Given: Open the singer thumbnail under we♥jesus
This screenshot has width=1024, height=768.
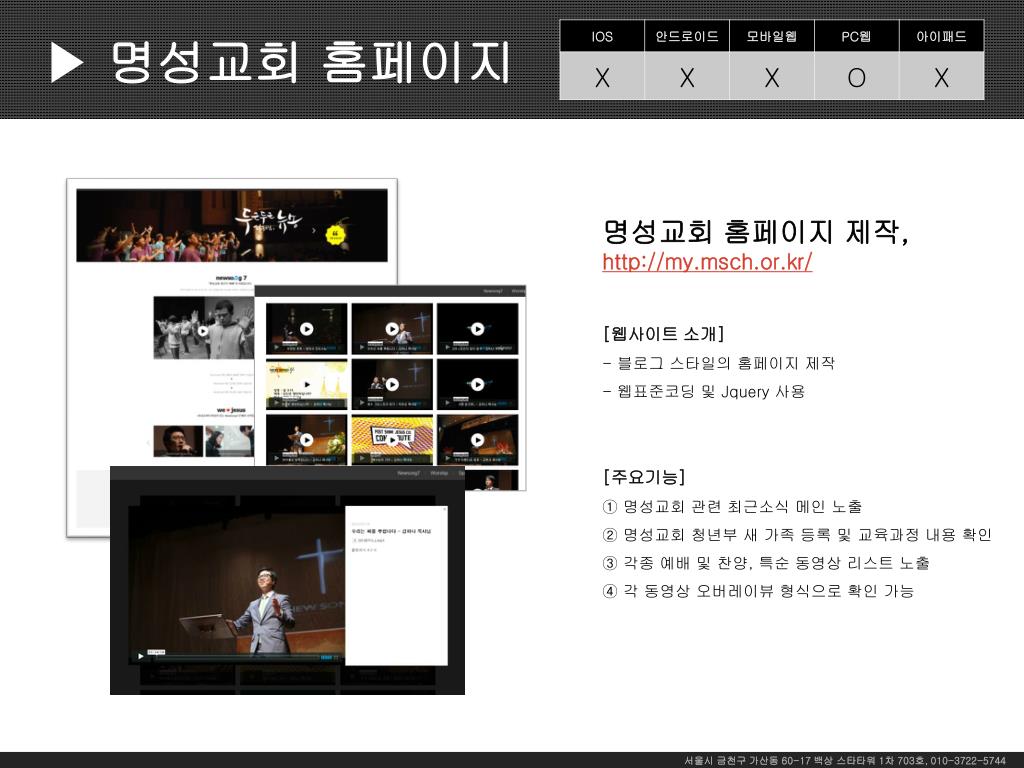Looking at the screenshot, I should [178, 441].
